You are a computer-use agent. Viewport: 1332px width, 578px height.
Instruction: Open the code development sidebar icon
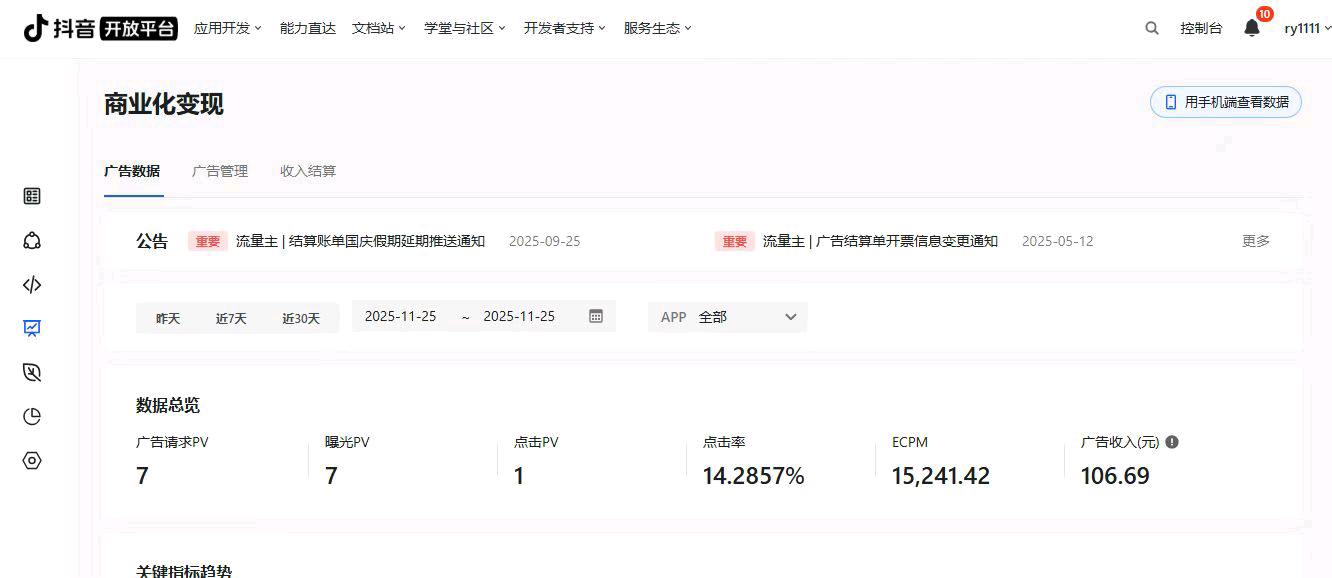31,285
